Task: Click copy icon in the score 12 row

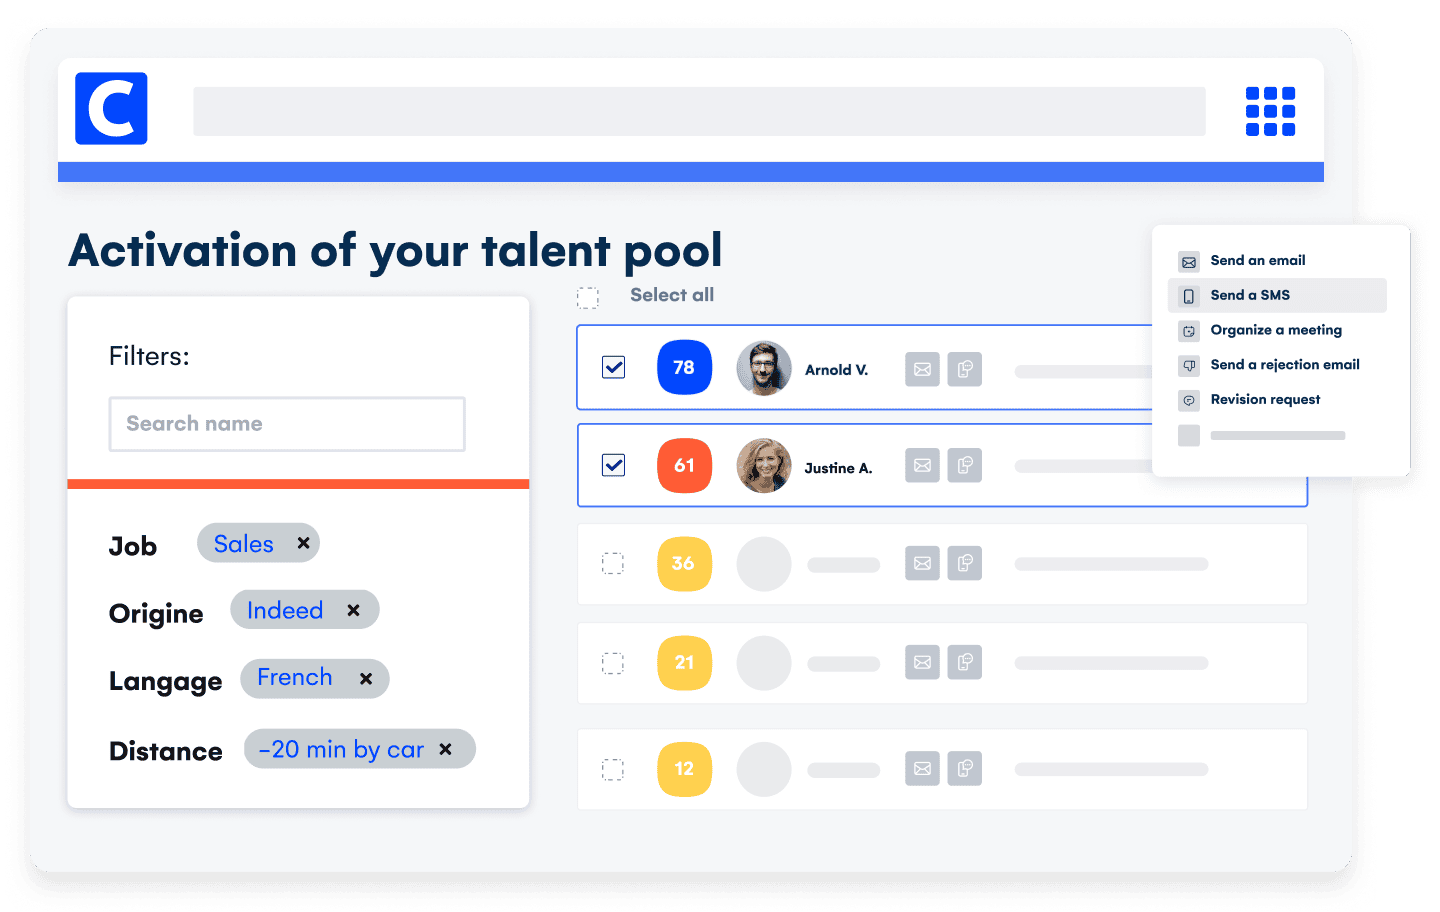Action: point(964,768)
